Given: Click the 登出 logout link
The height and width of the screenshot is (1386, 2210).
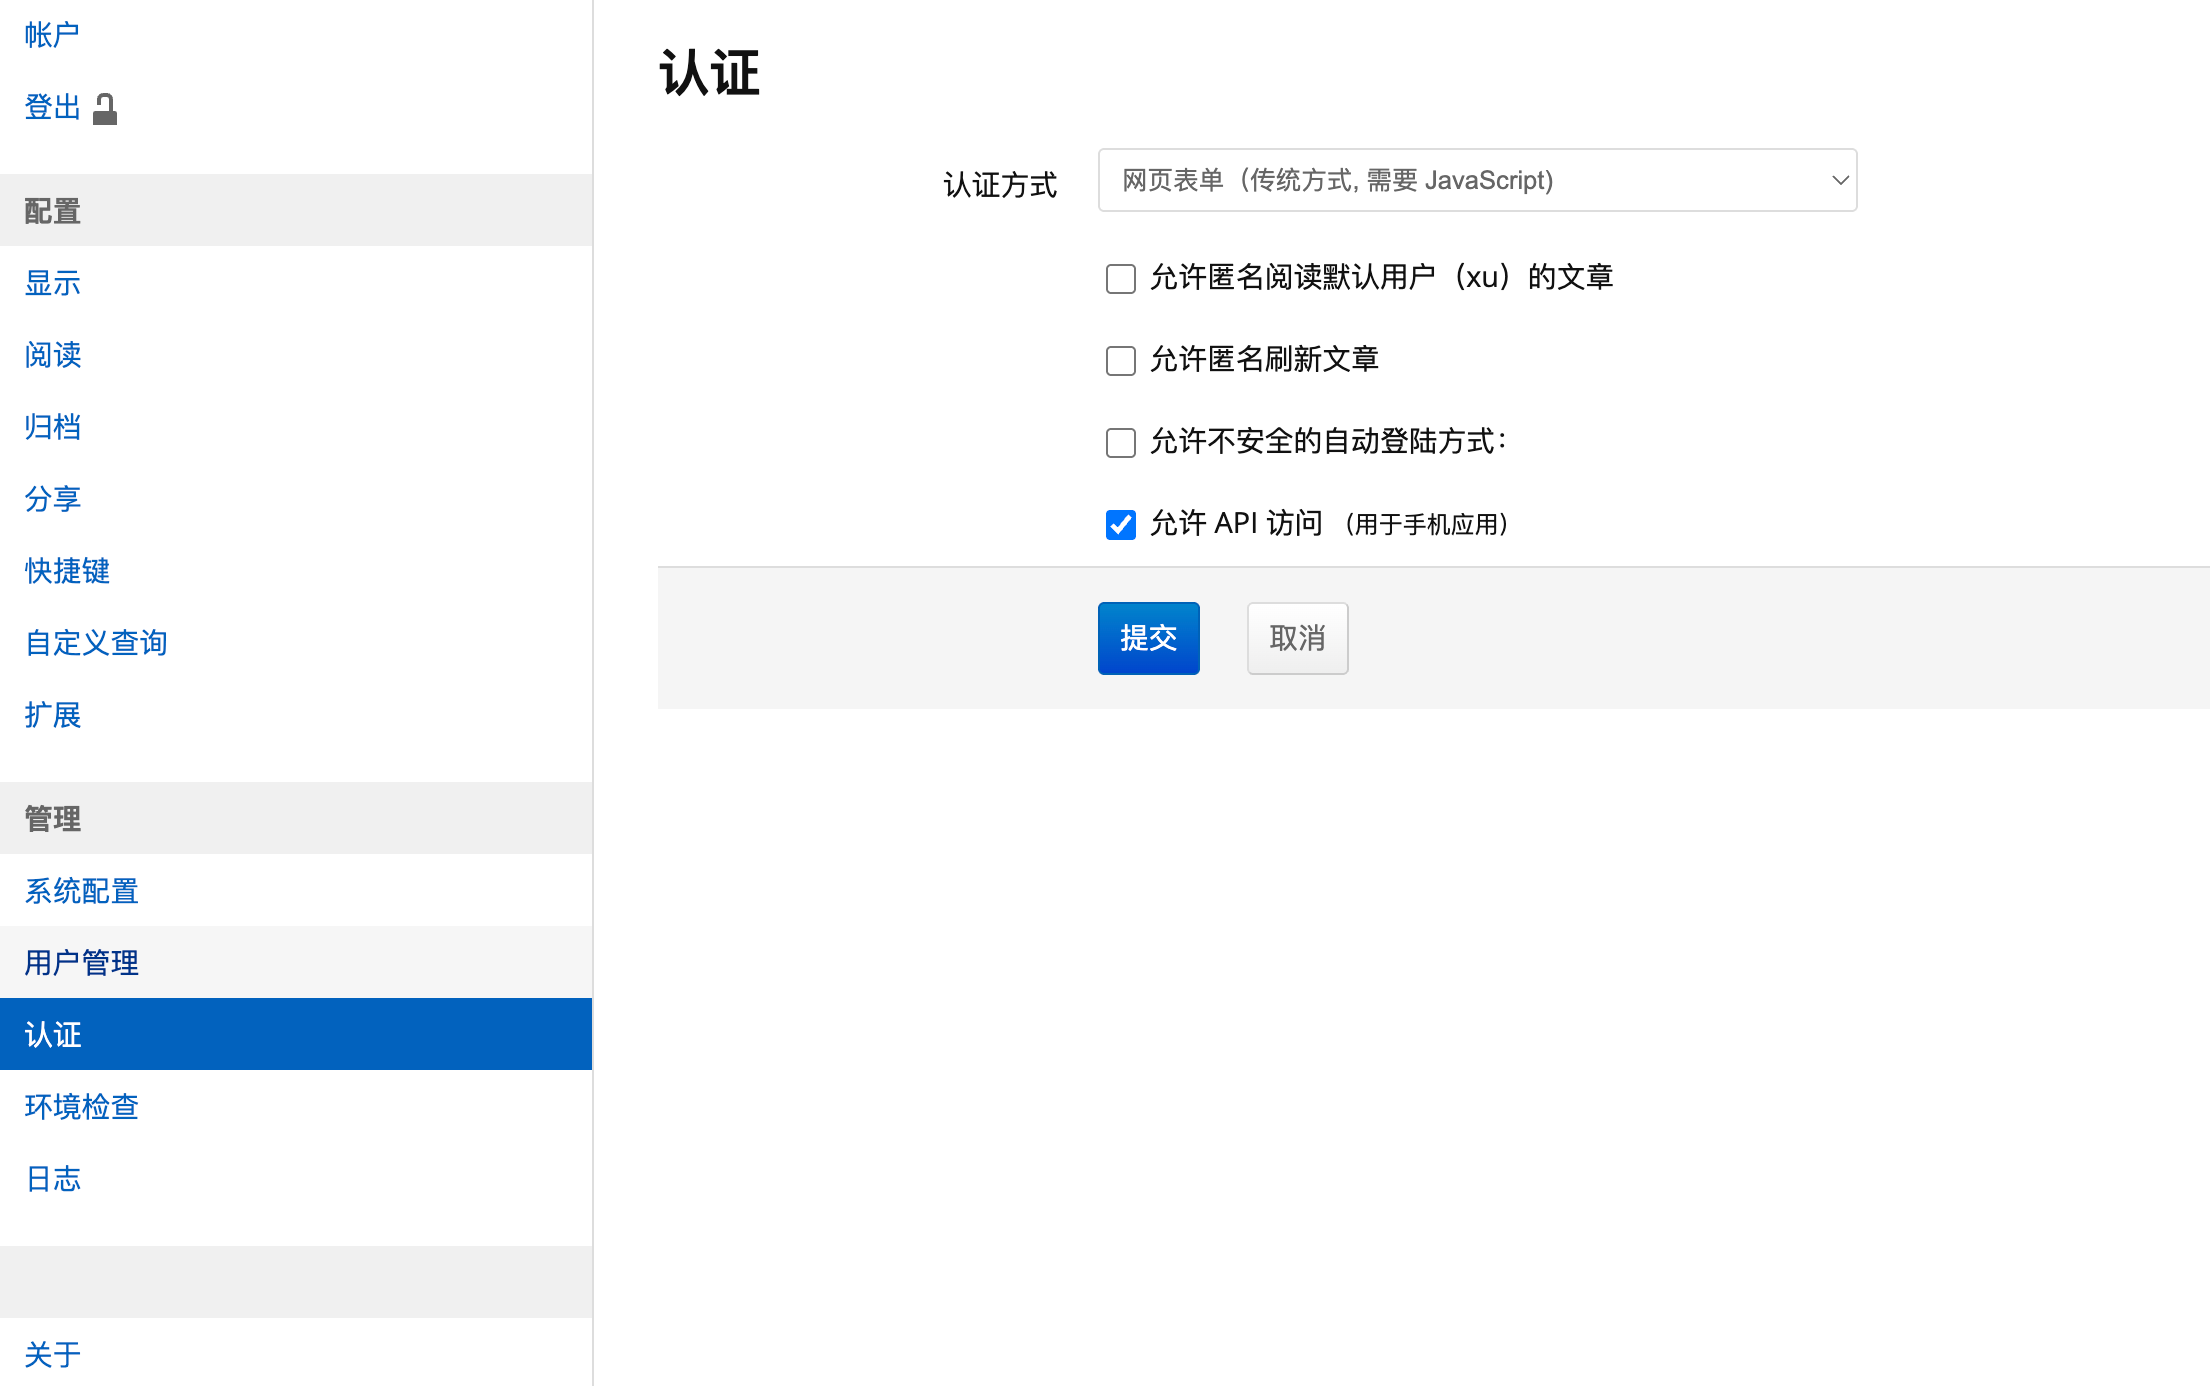Looking at the screenshot, I should [x=52, y=107].
